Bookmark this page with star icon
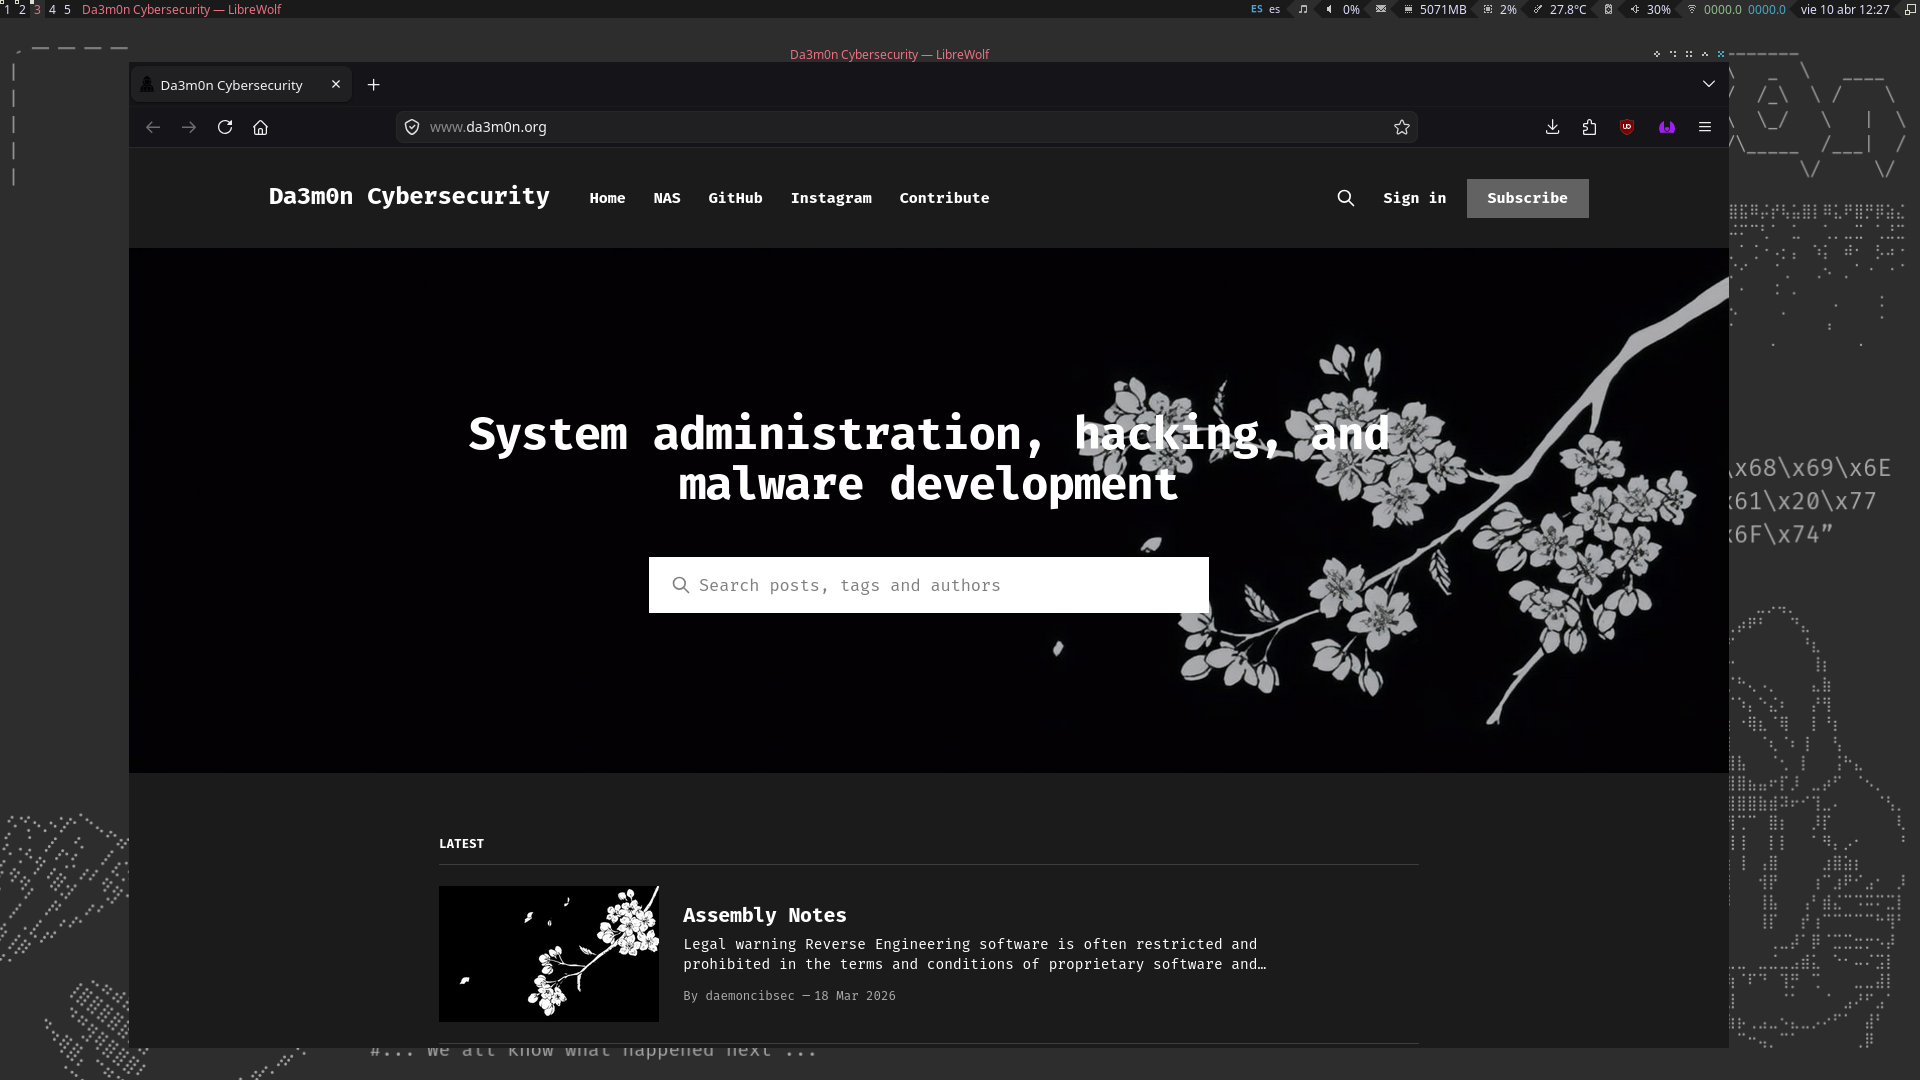The image size is (1920, 1080). pyautogui.click(x=1402, y=127)
